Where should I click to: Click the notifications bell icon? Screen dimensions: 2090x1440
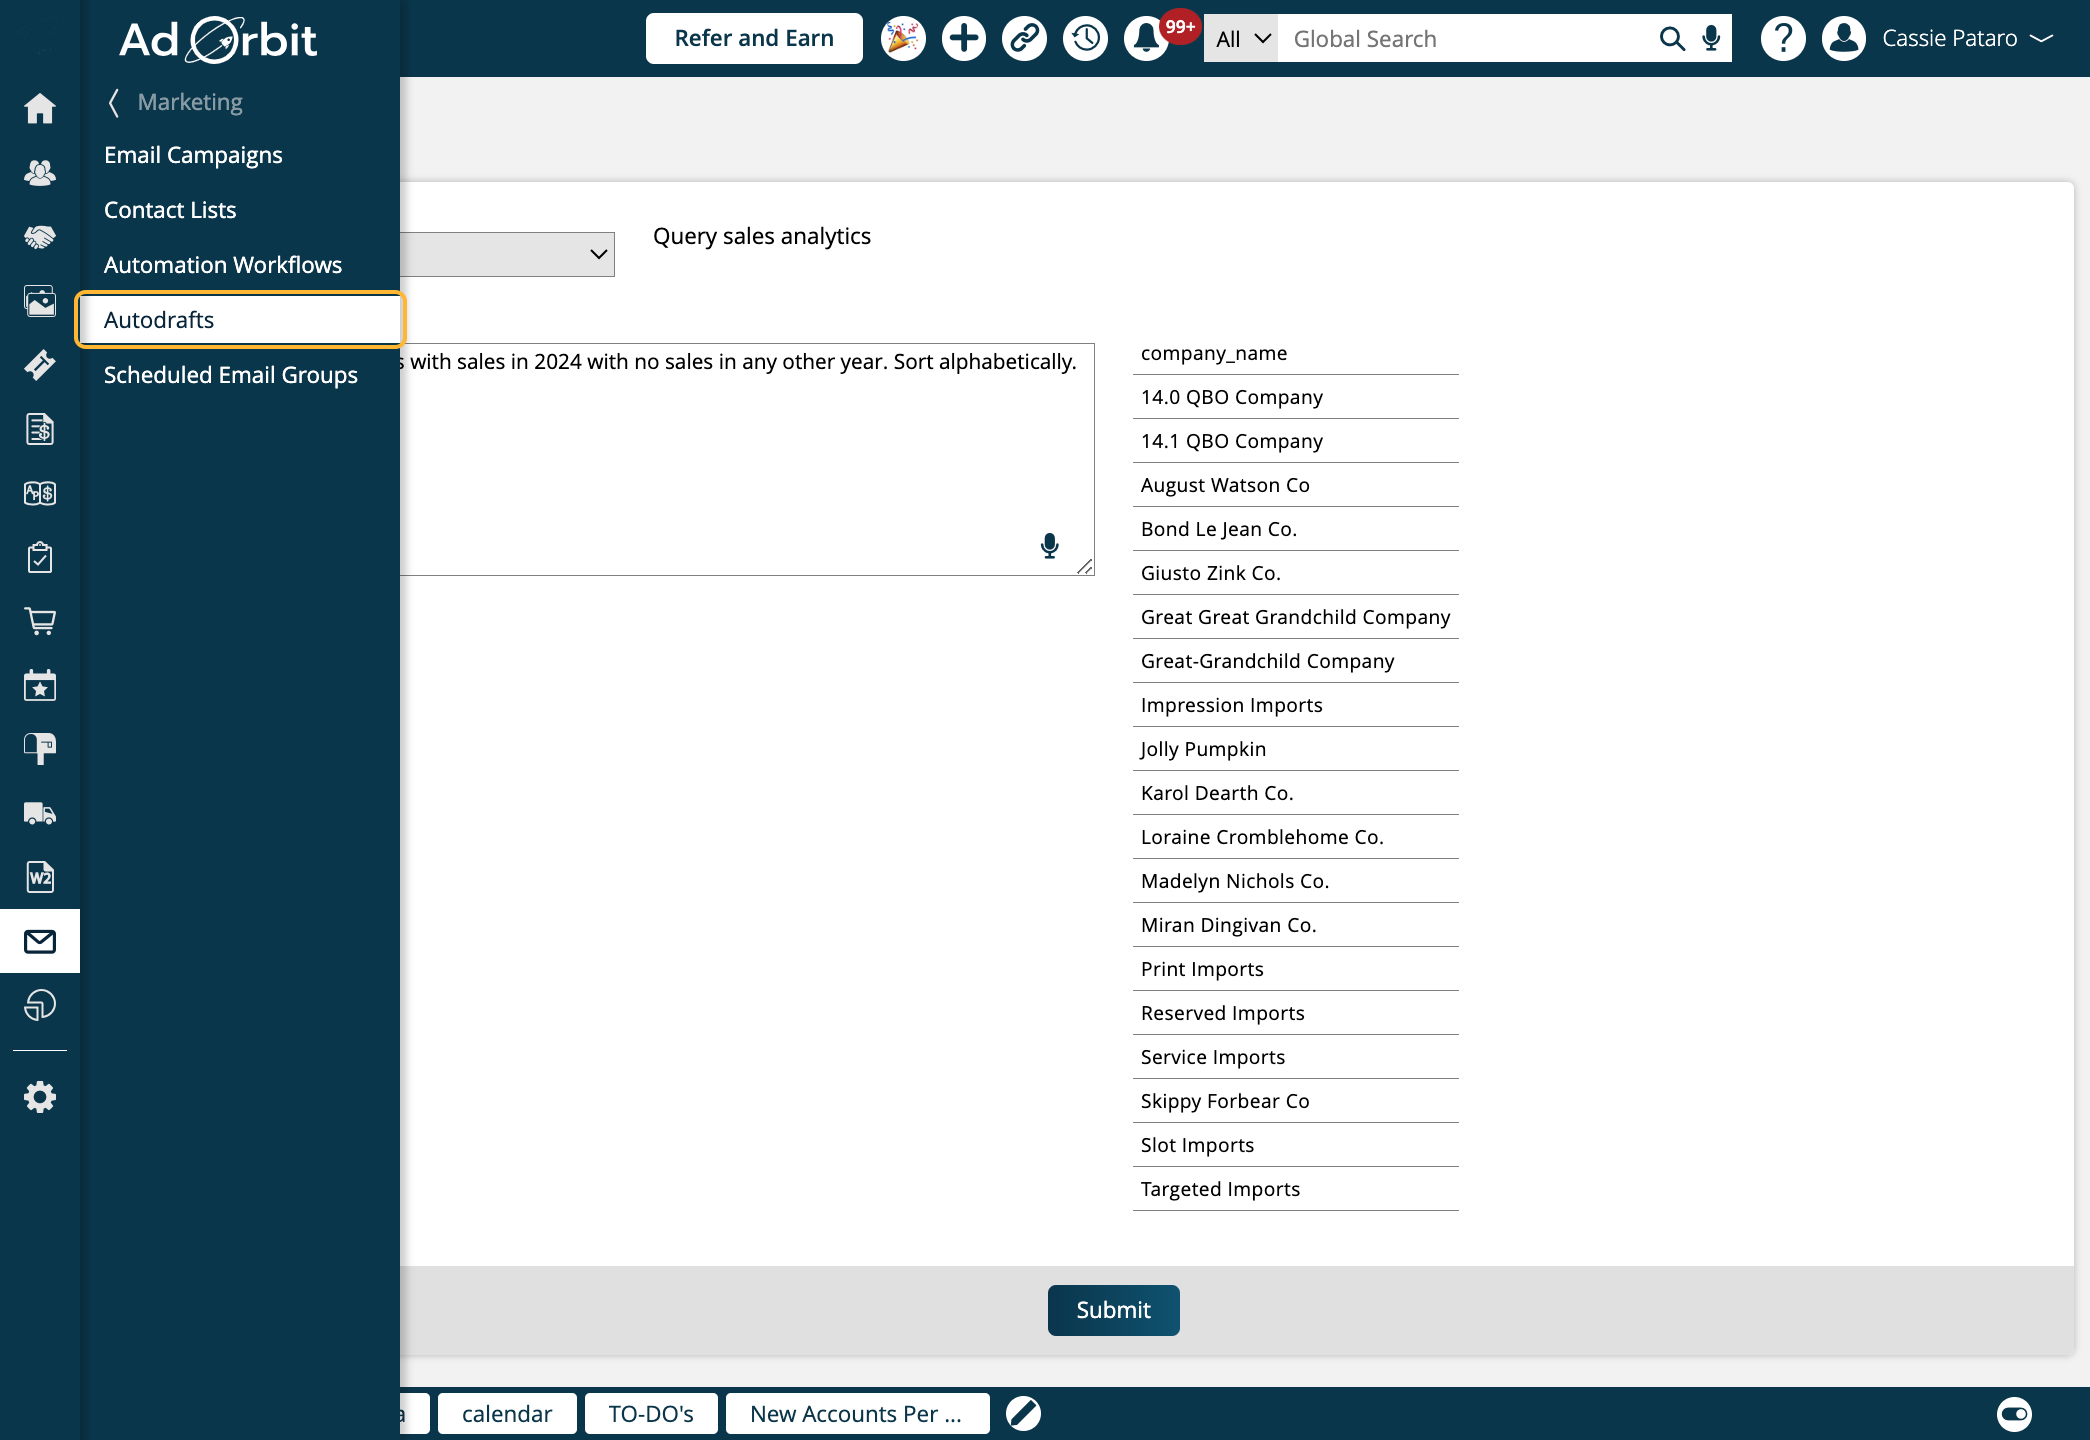click(x=1146, y=39)
